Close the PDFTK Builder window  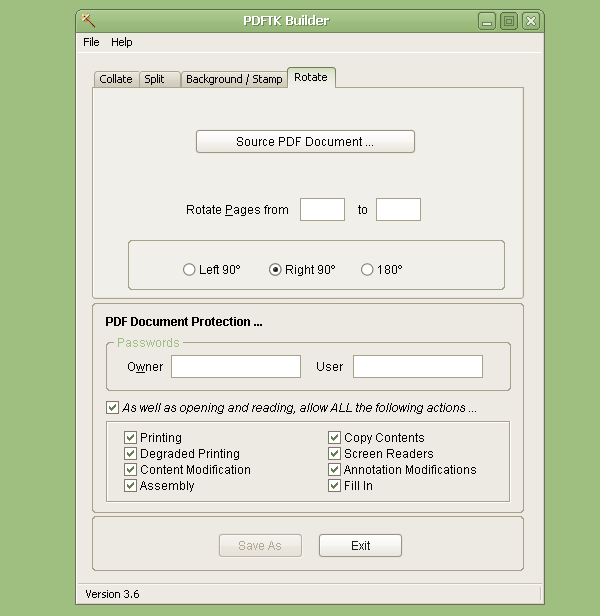[x=531, y=21]
